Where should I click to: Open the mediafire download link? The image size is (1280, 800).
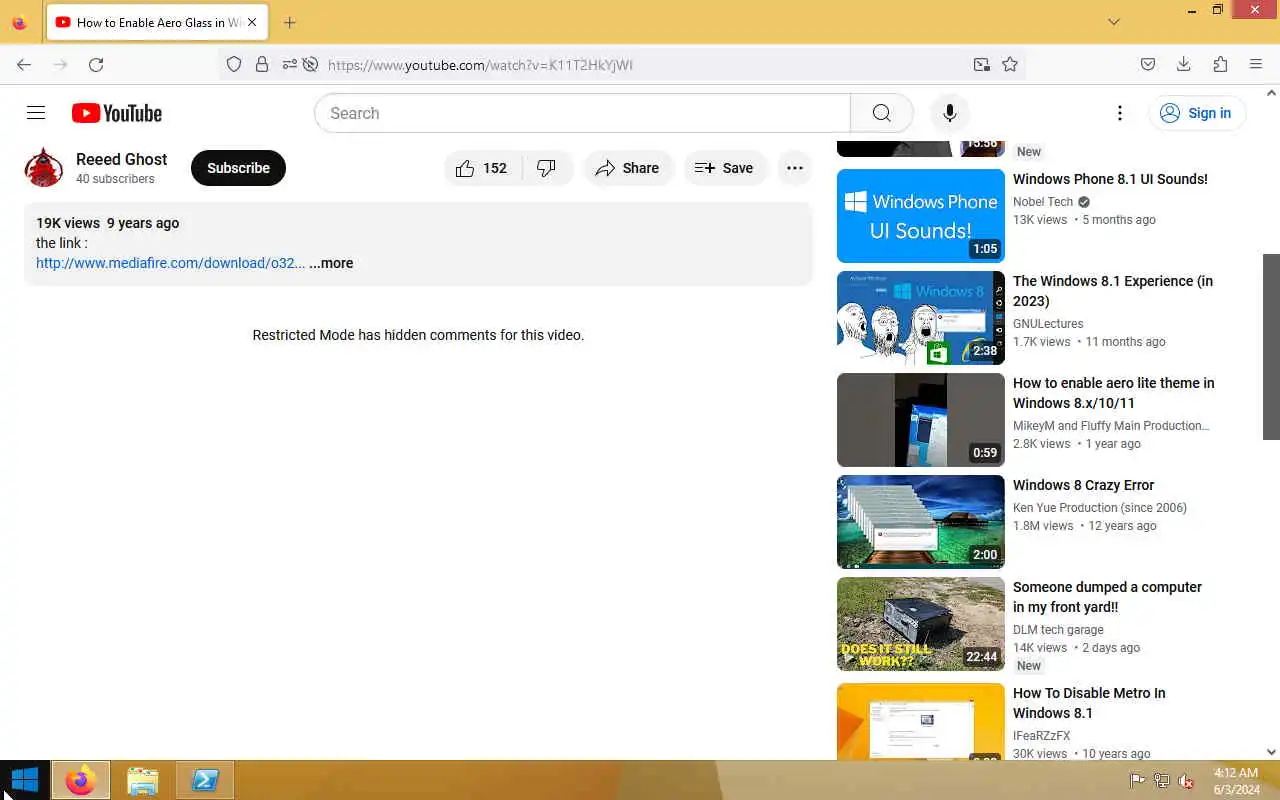point(170,263)
